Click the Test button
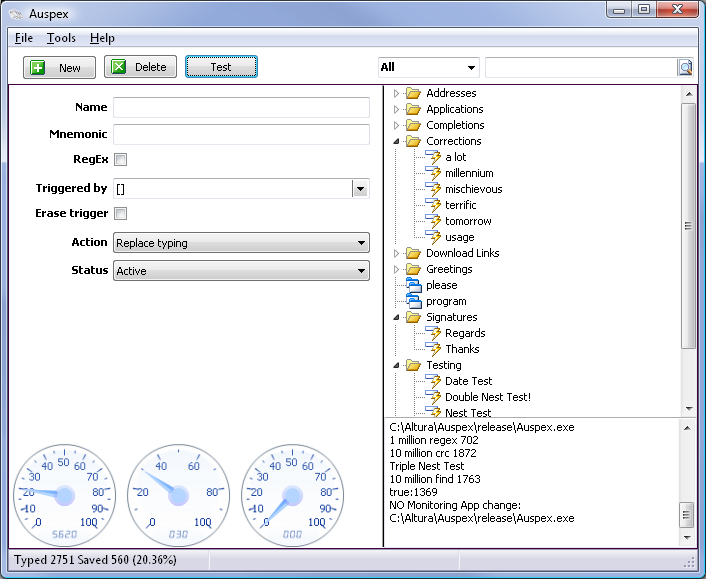The height and width of the screenshot is (579, 706). click(x=221, y=67)
